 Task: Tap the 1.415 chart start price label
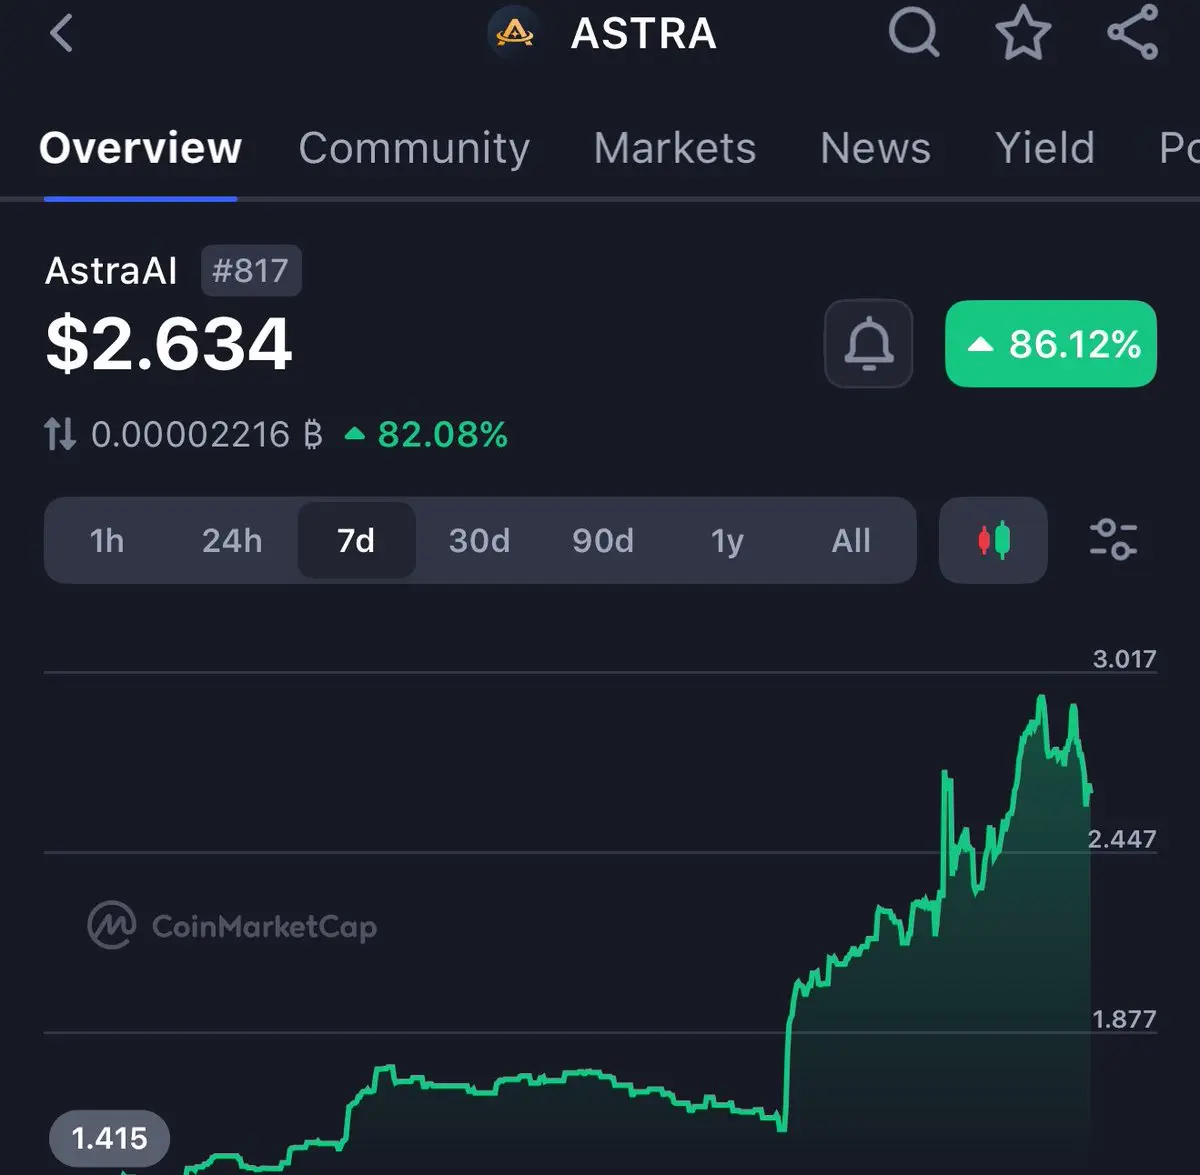[x=109, y=1138]
